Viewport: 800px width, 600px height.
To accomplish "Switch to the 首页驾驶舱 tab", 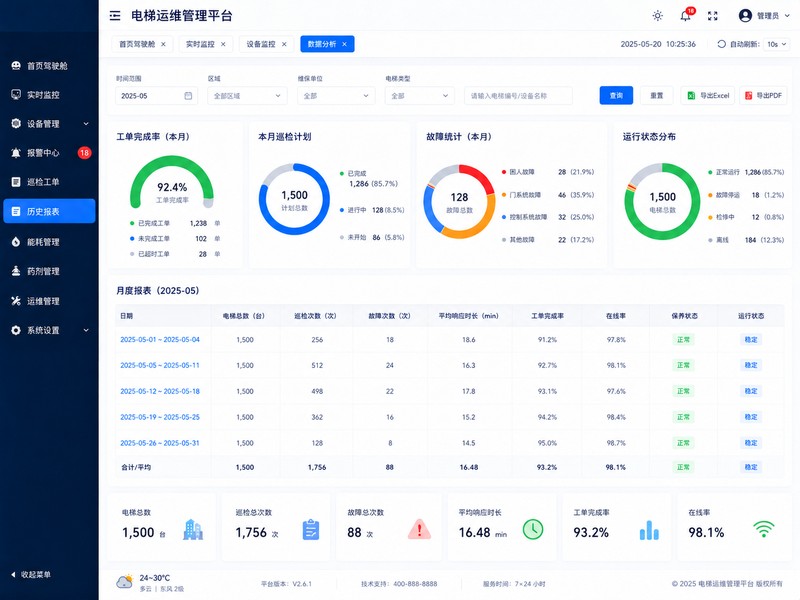I will click(x=137, y=44).
